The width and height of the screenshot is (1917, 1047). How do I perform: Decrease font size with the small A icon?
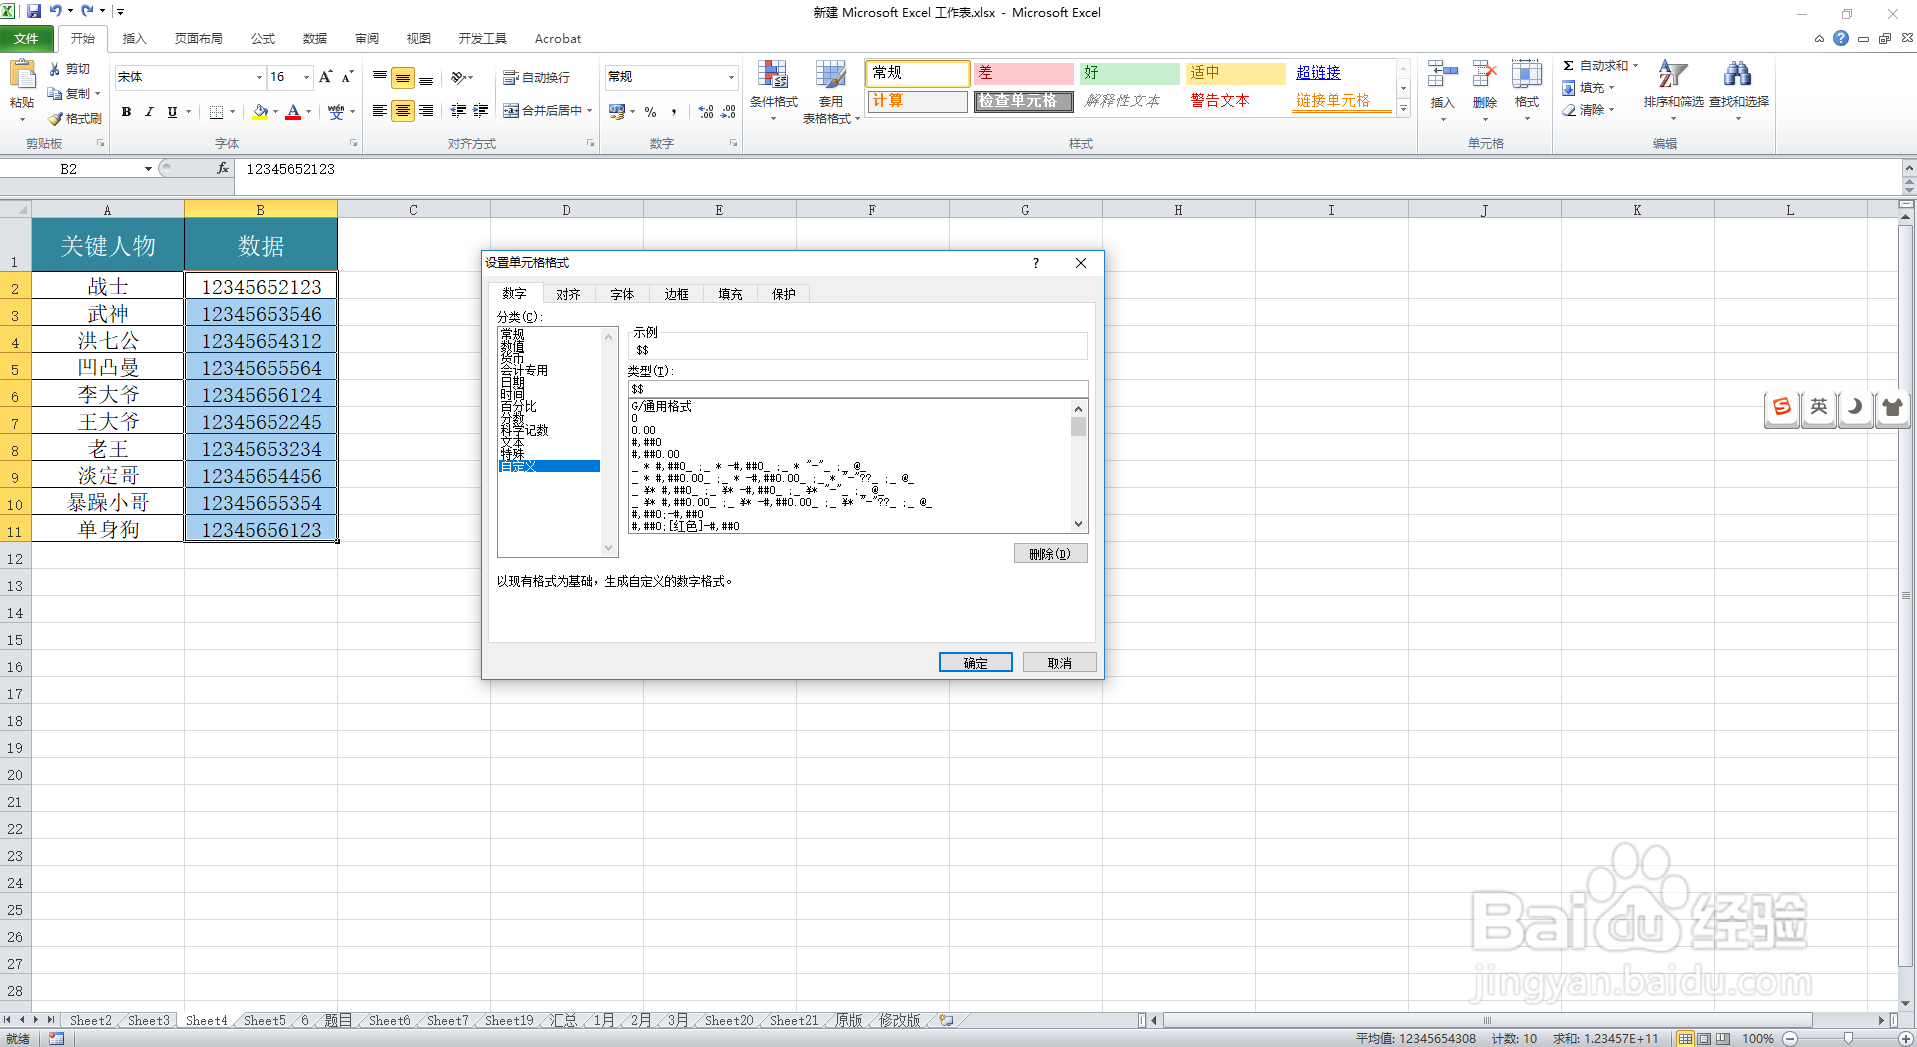click(347, 77)
